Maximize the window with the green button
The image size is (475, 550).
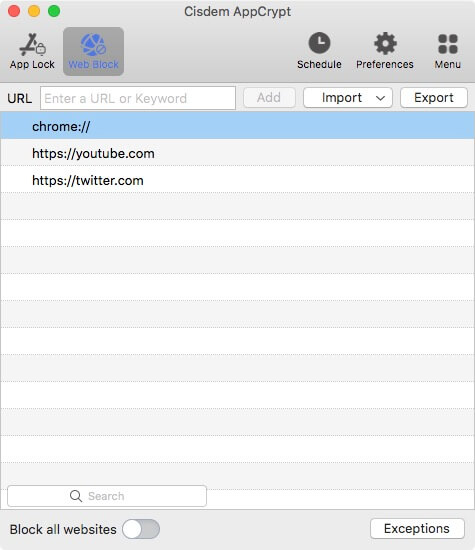pyautogui.click(x=54, y=11)
